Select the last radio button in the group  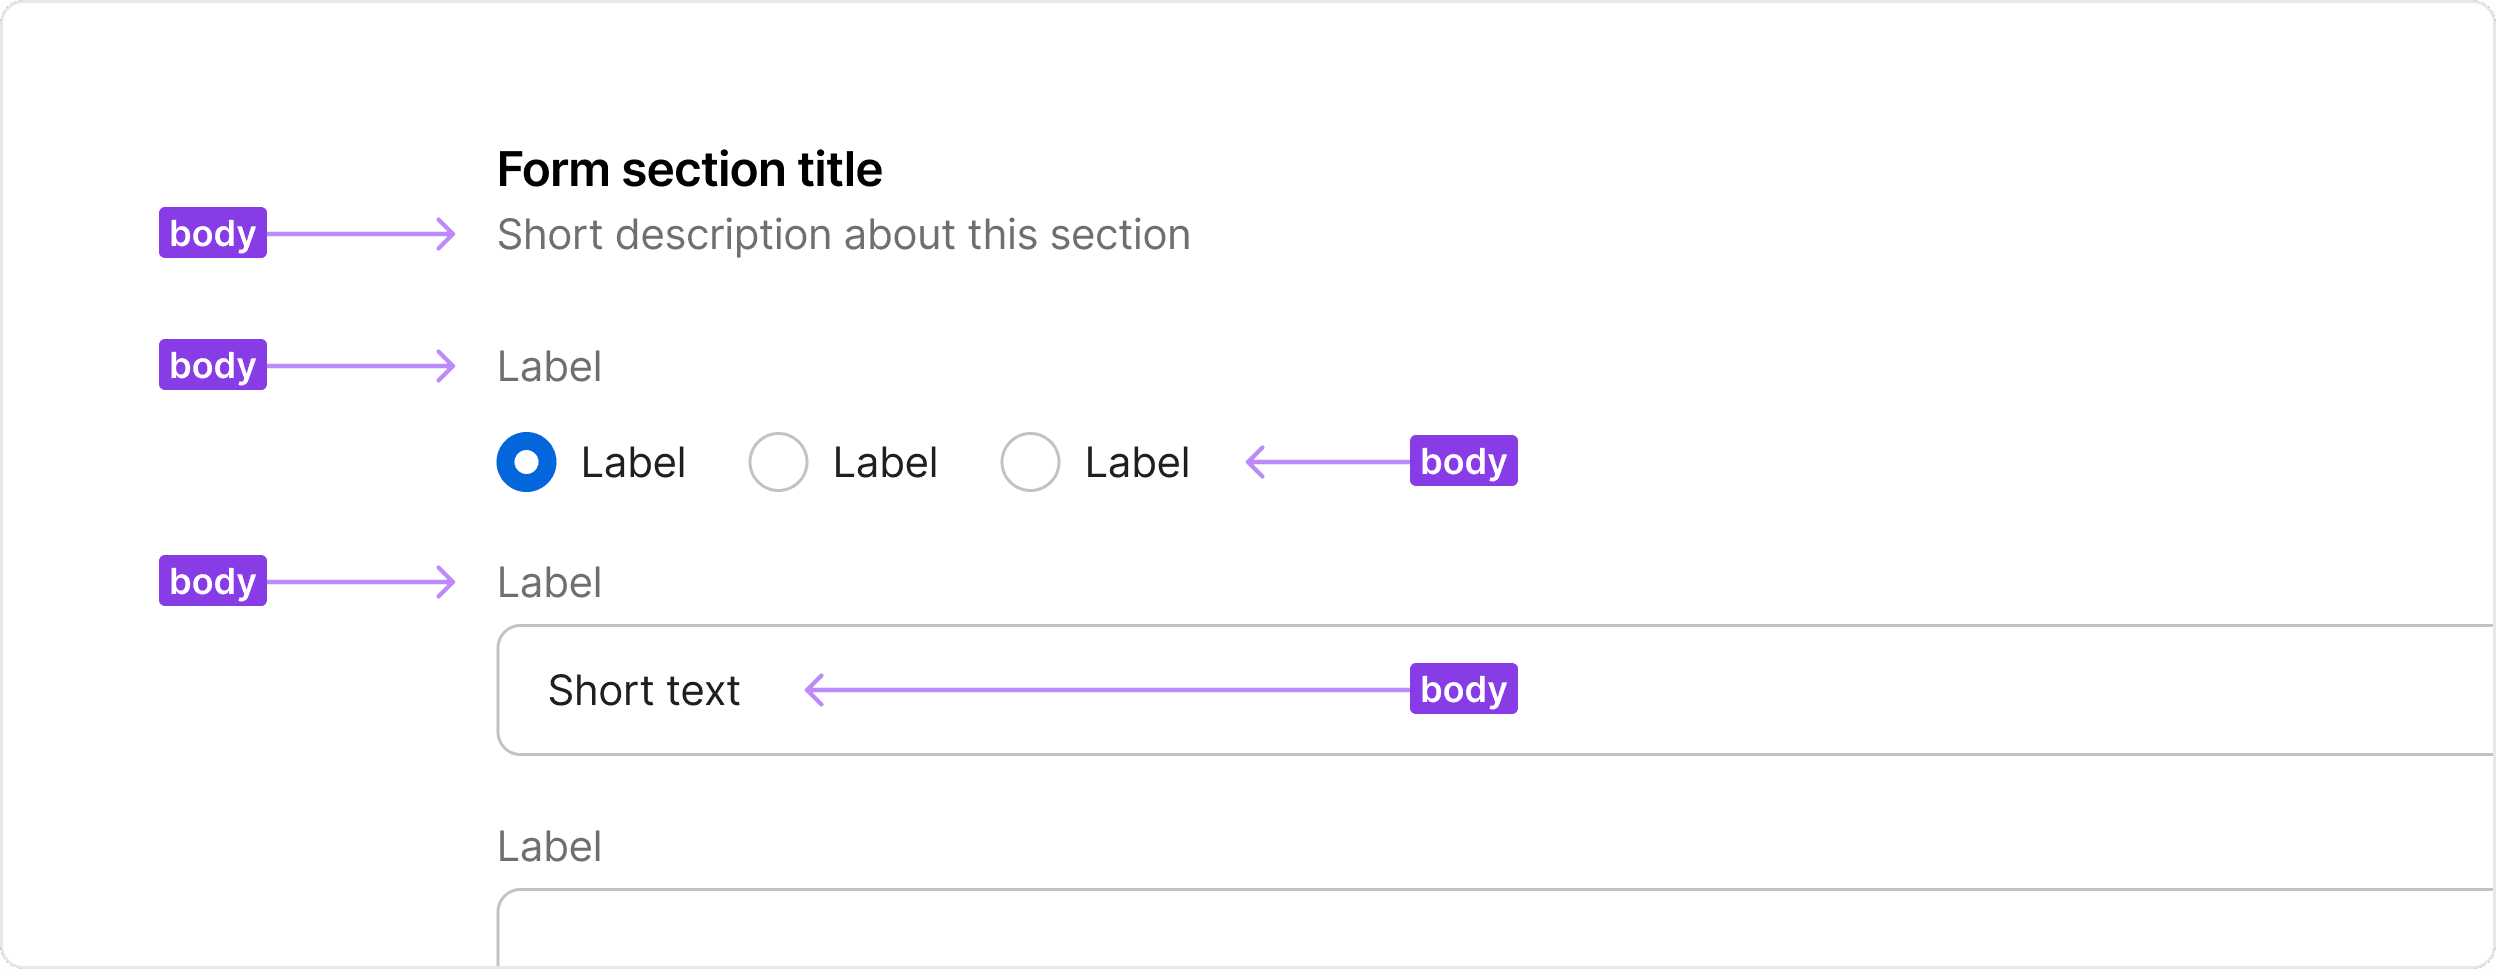point(1030,462)
